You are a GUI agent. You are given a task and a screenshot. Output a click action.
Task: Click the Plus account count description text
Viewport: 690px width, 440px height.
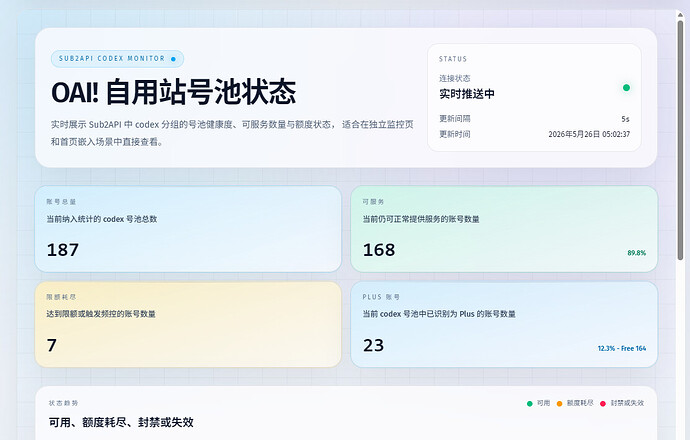pos(439,314)
